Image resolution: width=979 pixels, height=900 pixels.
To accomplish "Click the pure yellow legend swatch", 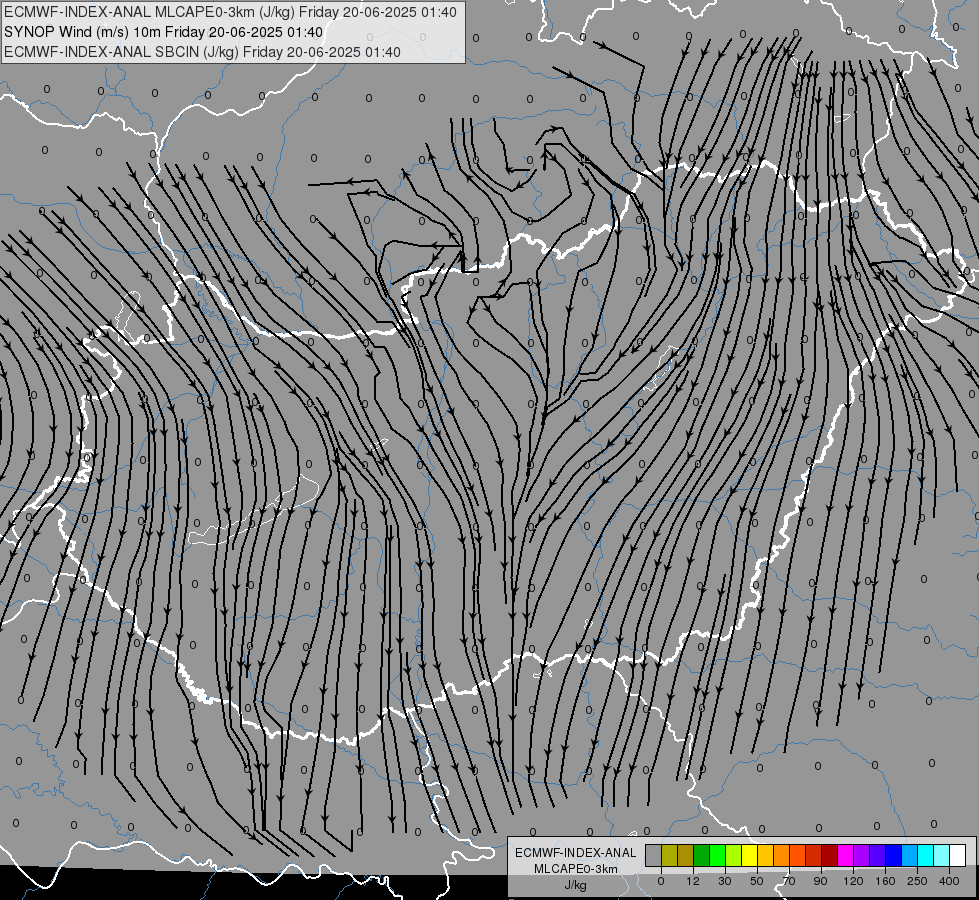I will pos(750,856).
